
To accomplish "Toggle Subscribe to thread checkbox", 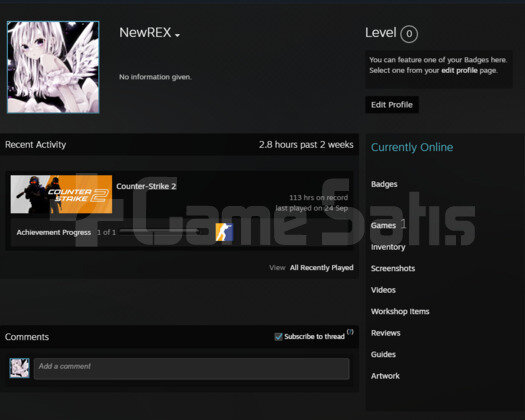I will tap(278, 337).
